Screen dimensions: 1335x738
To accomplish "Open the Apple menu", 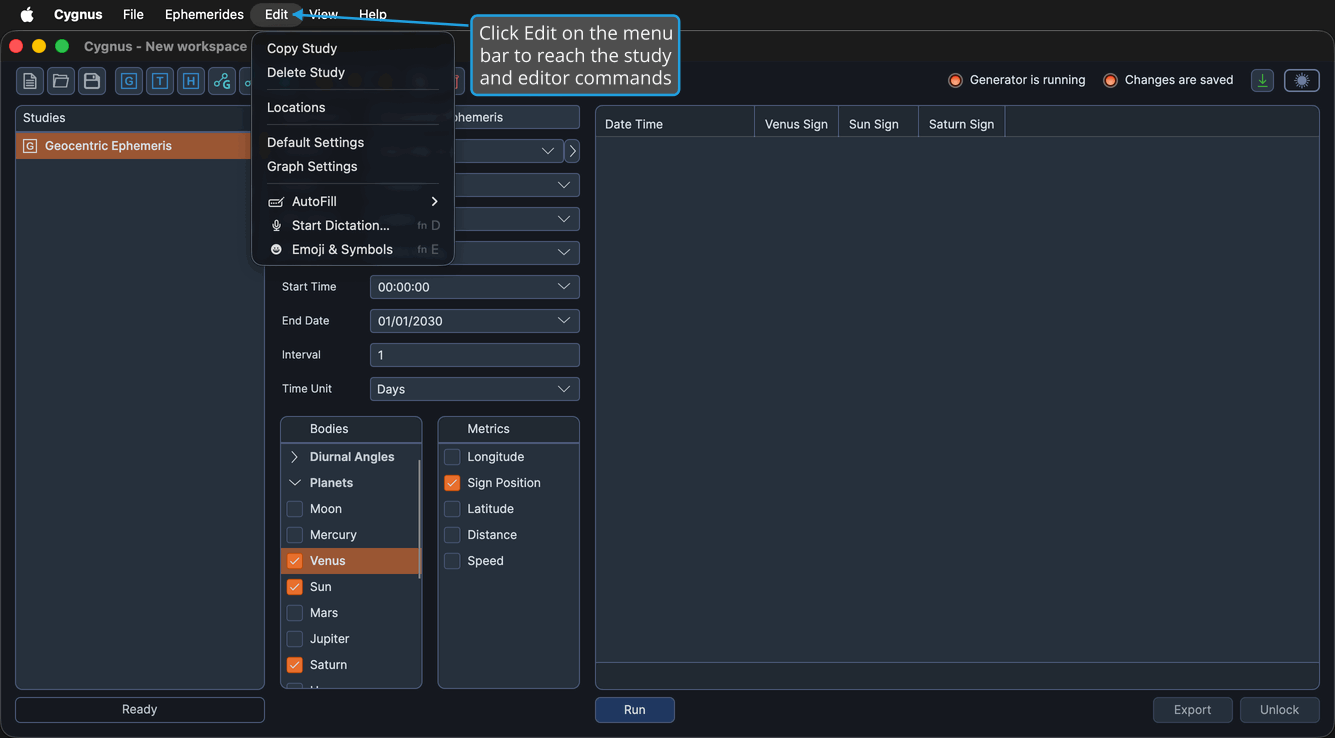I will tap(27, 14).
